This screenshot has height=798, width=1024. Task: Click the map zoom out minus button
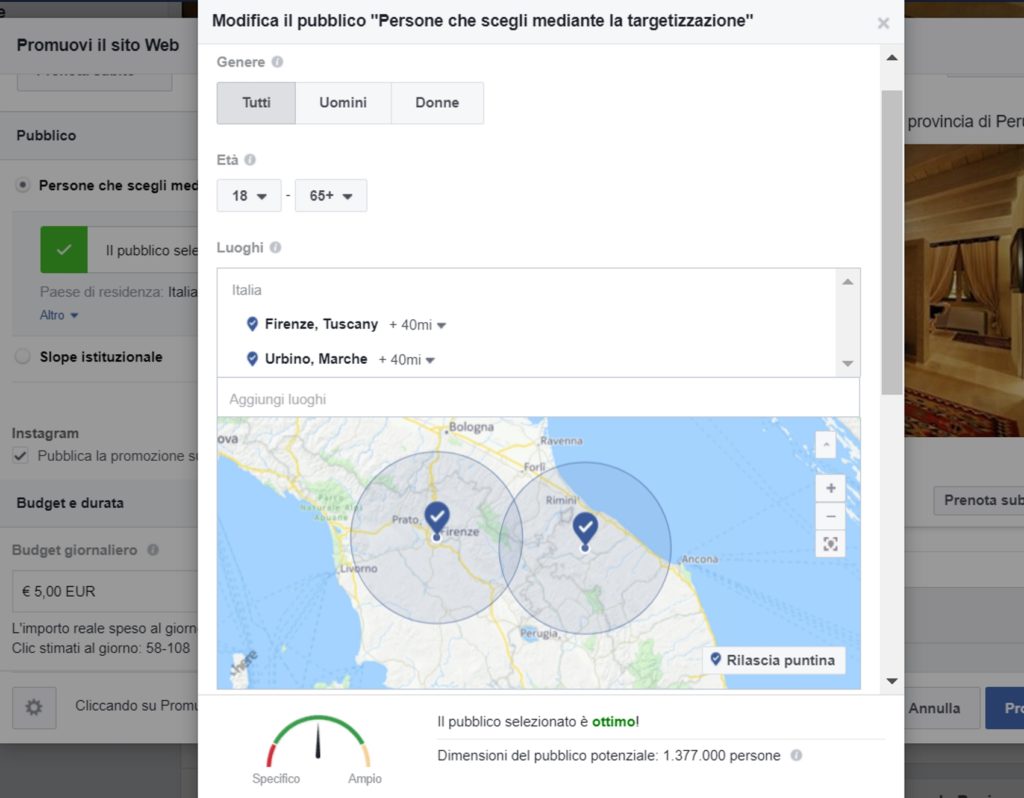click(830, 516)
